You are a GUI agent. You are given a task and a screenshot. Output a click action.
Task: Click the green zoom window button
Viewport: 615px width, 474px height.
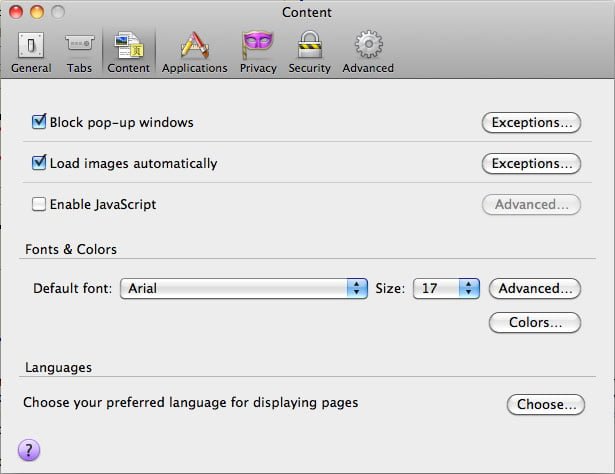pyautogui.click(x=59, y=12)
